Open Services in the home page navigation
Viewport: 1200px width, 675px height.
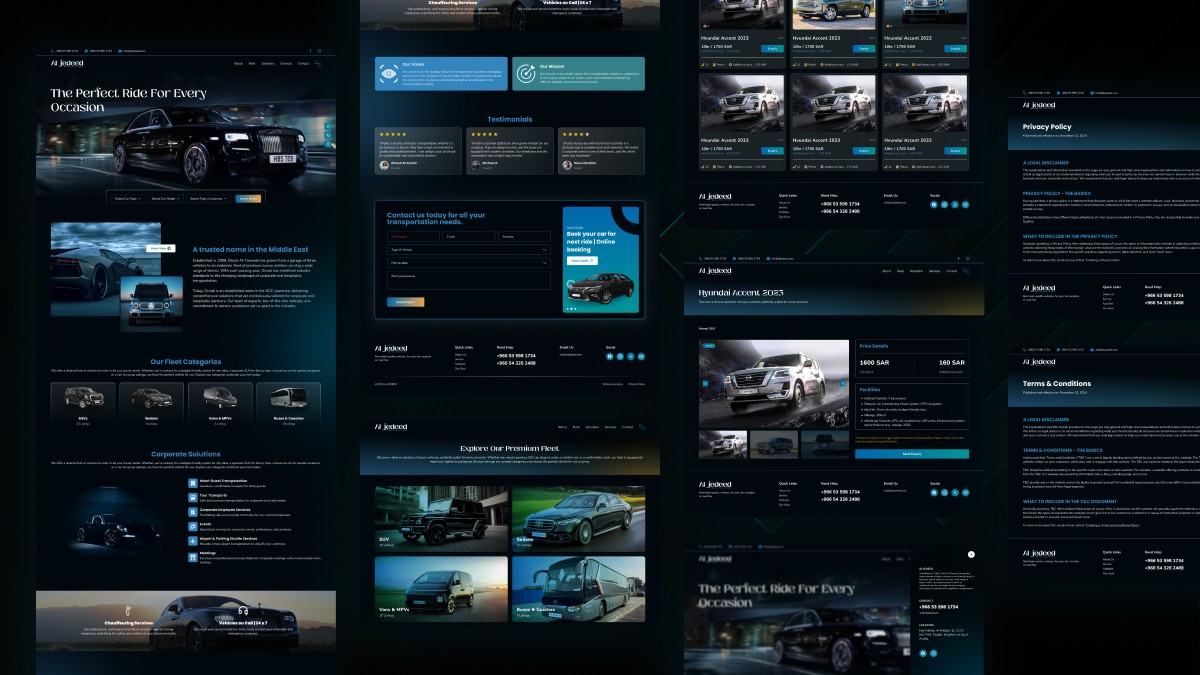pos(286,63)
